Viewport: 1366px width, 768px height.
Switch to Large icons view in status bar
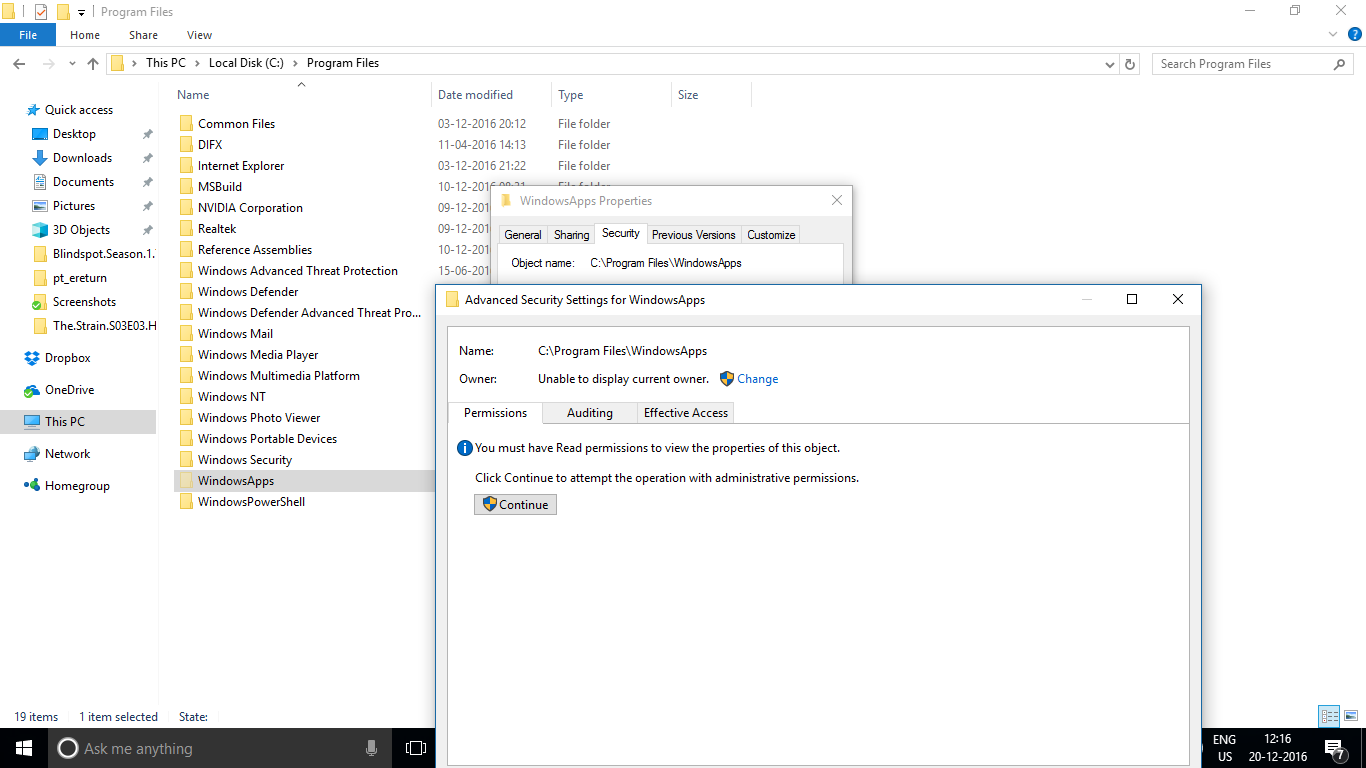pyautogui.click(x=1351, y=716)
